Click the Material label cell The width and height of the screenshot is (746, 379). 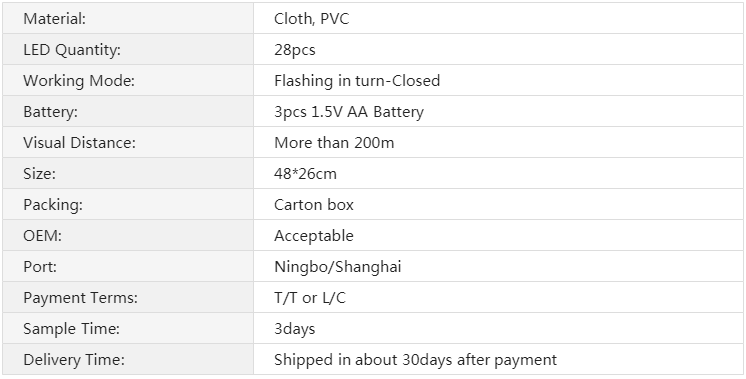(x=128, y=18)
